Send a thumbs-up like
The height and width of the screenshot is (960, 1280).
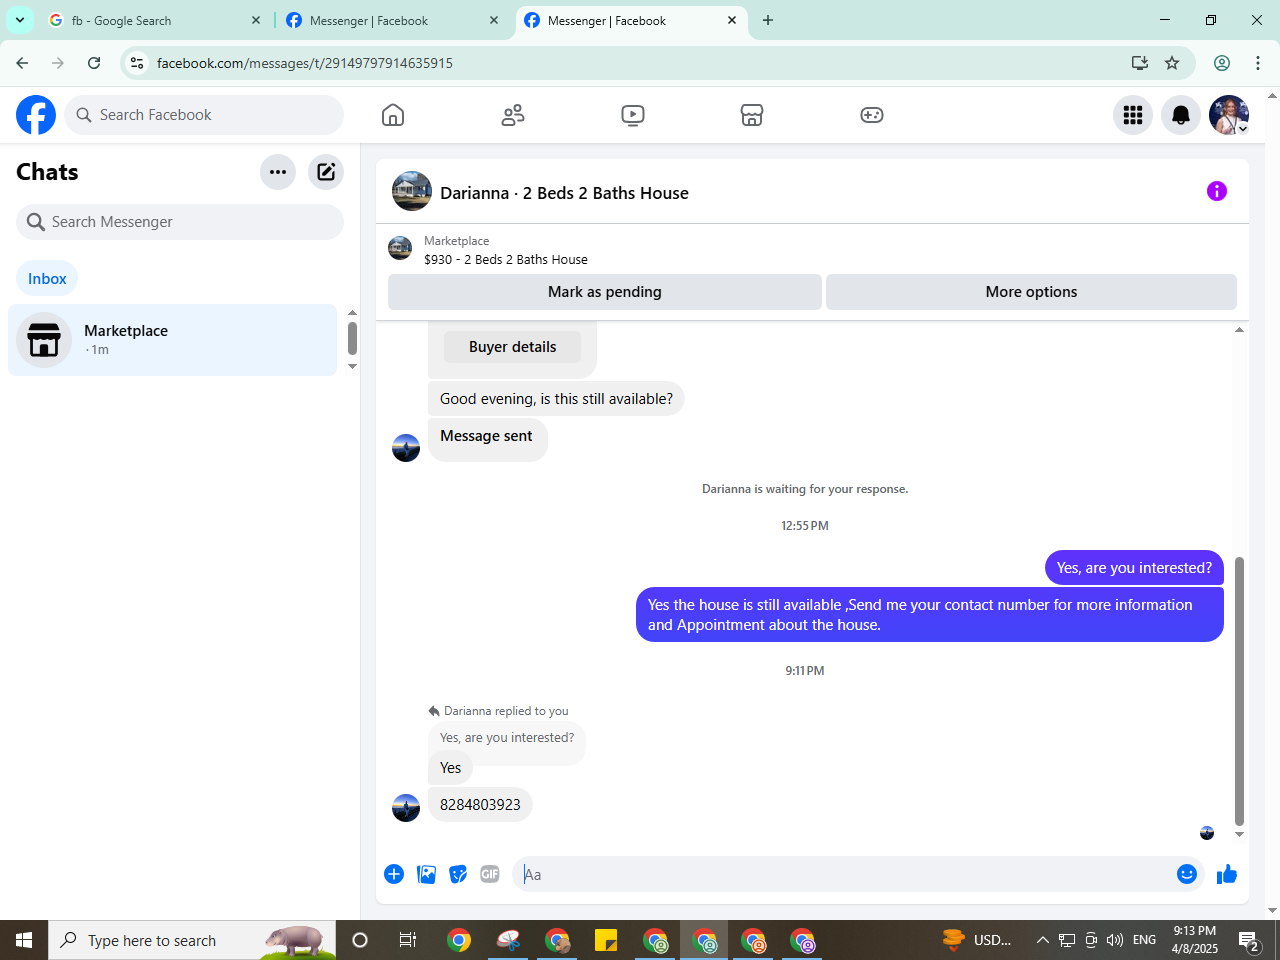(x=1227, y=875)
